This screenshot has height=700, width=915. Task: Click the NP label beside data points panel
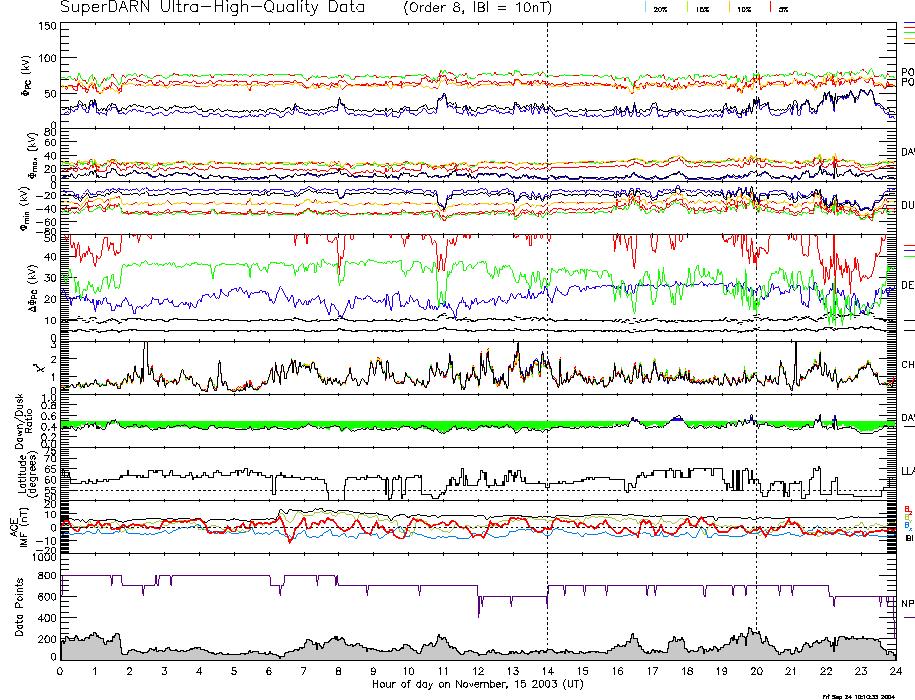907,604
